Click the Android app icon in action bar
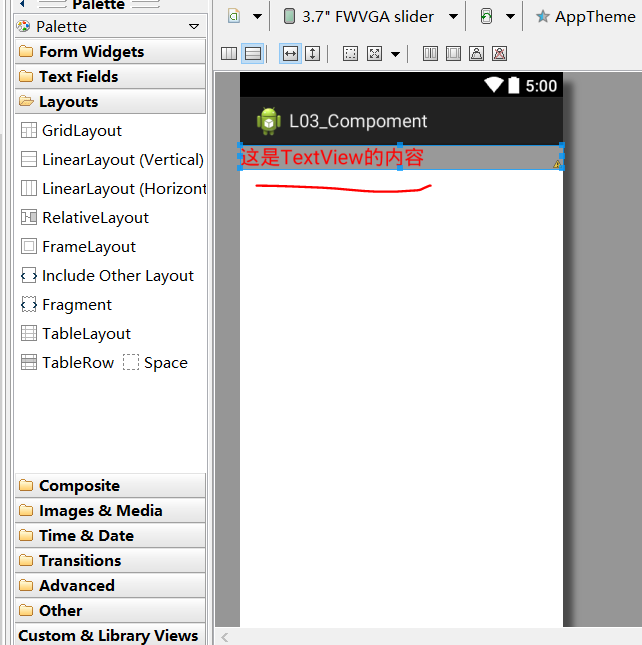642x645 pixels. pyautogui.click(x=269, y=121)
